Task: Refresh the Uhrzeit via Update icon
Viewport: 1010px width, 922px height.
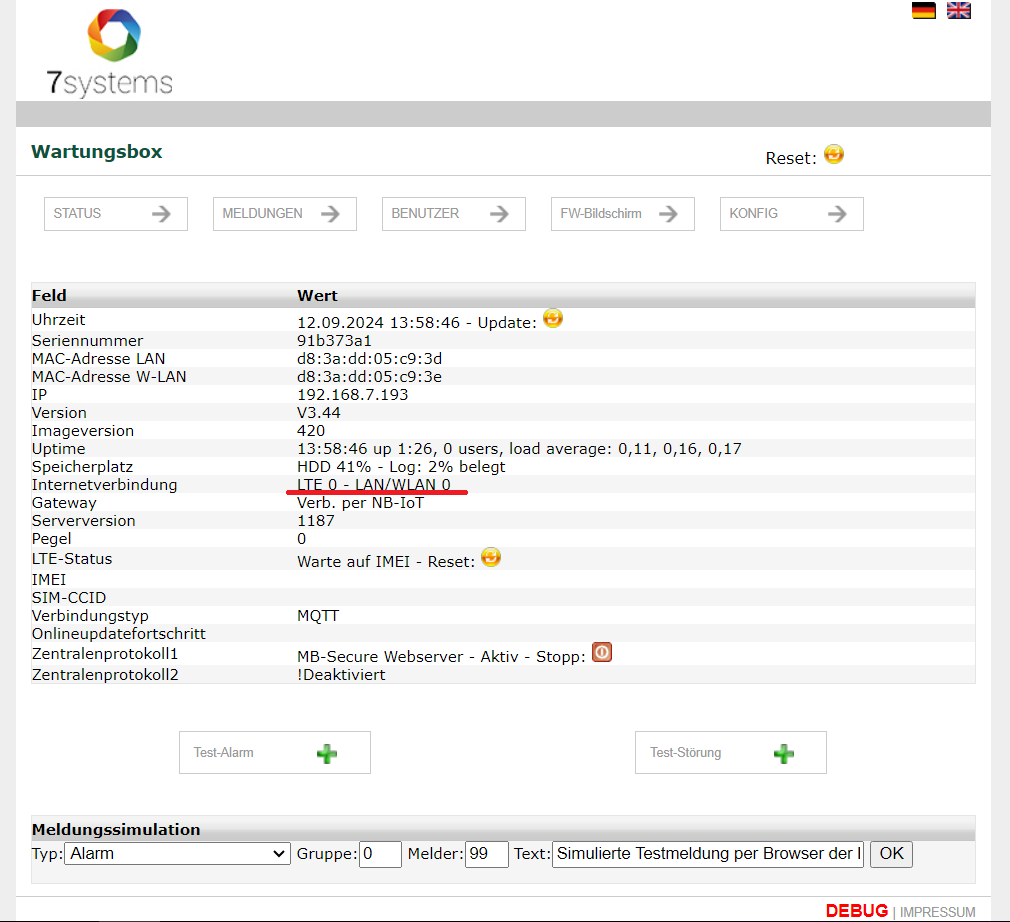Action: [x=553, y=318]
